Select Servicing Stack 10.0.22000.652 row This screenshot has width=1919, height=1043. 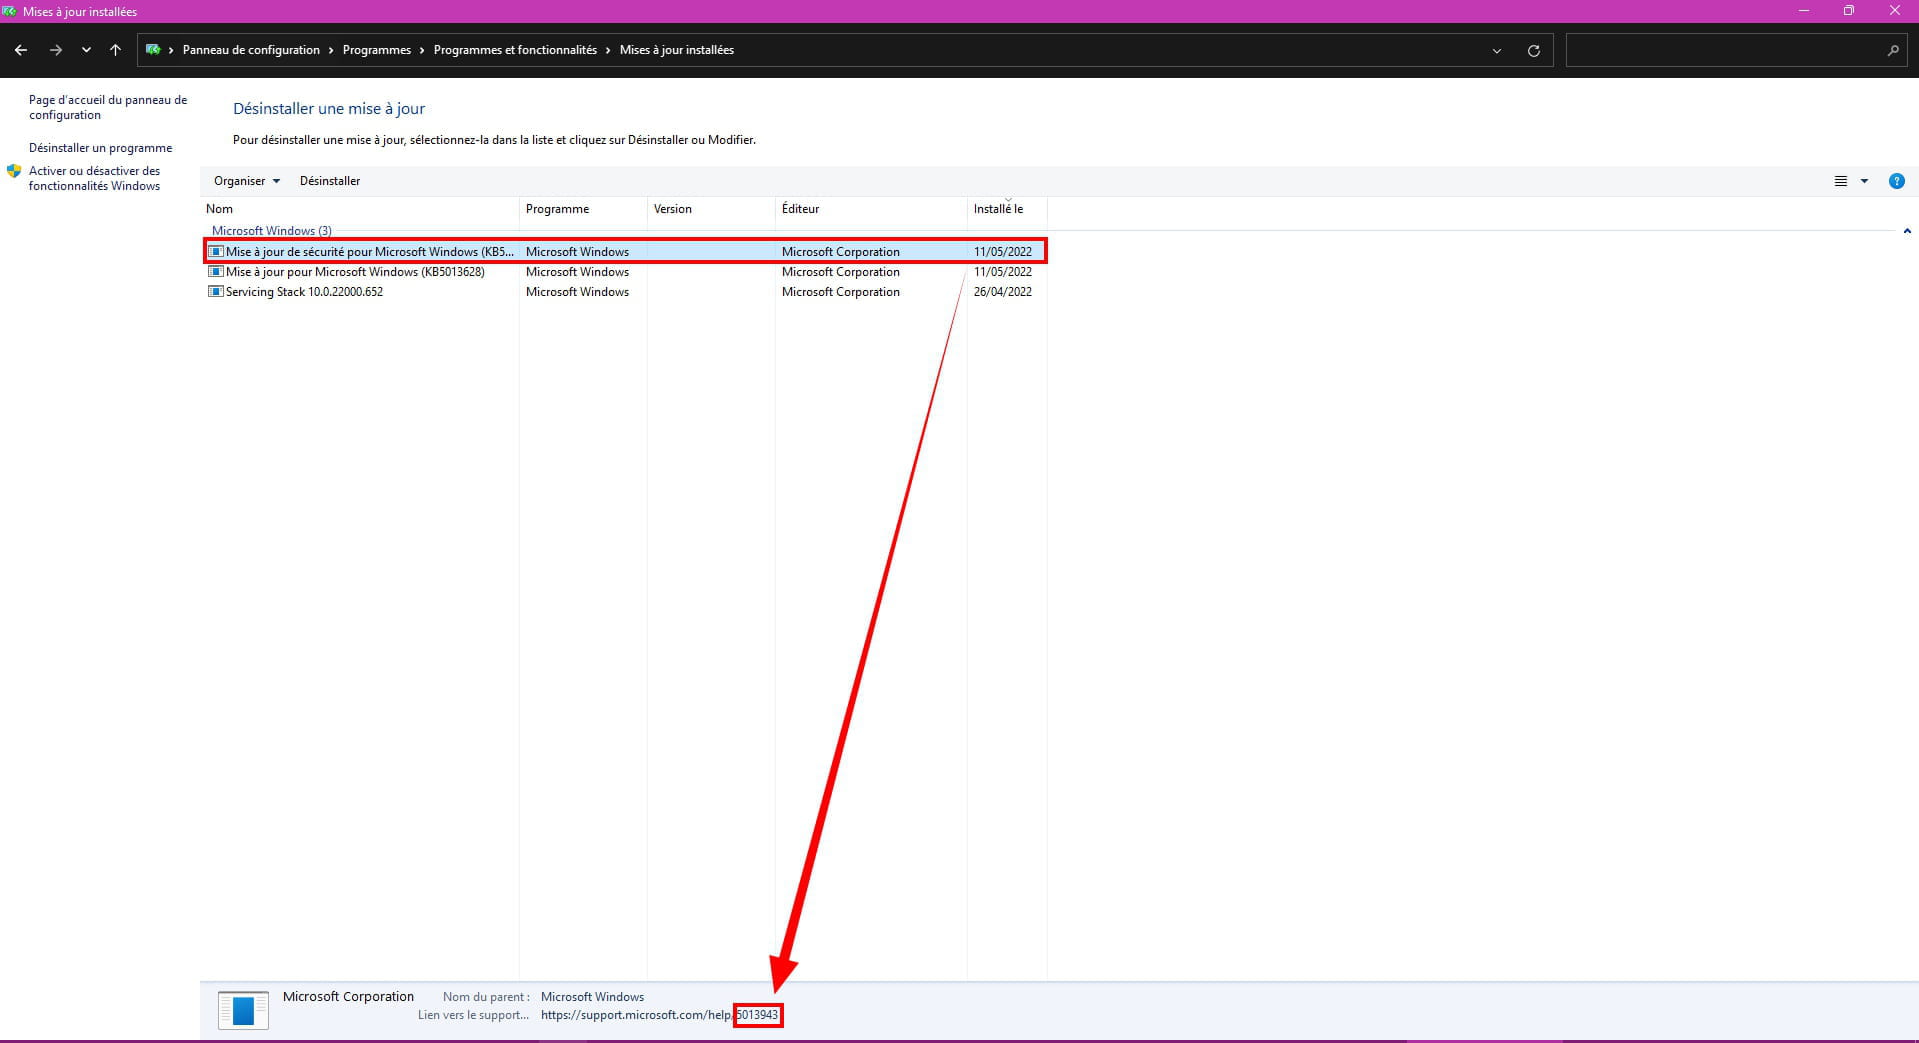(x=626, y=292)
